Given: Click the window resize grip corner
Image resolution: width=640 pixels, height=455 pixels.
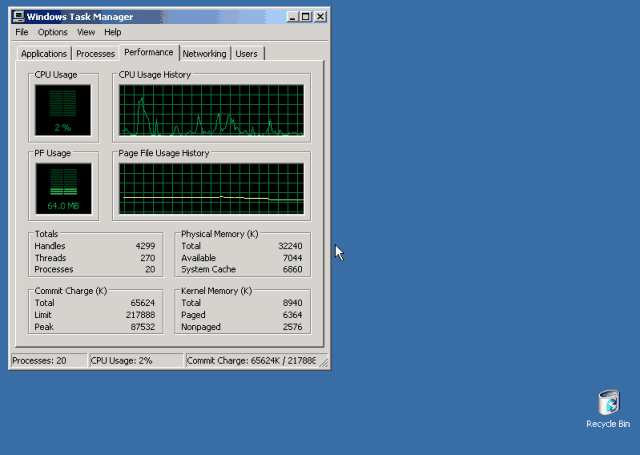Looking at the screenshot, I should (x=324, y=362).
